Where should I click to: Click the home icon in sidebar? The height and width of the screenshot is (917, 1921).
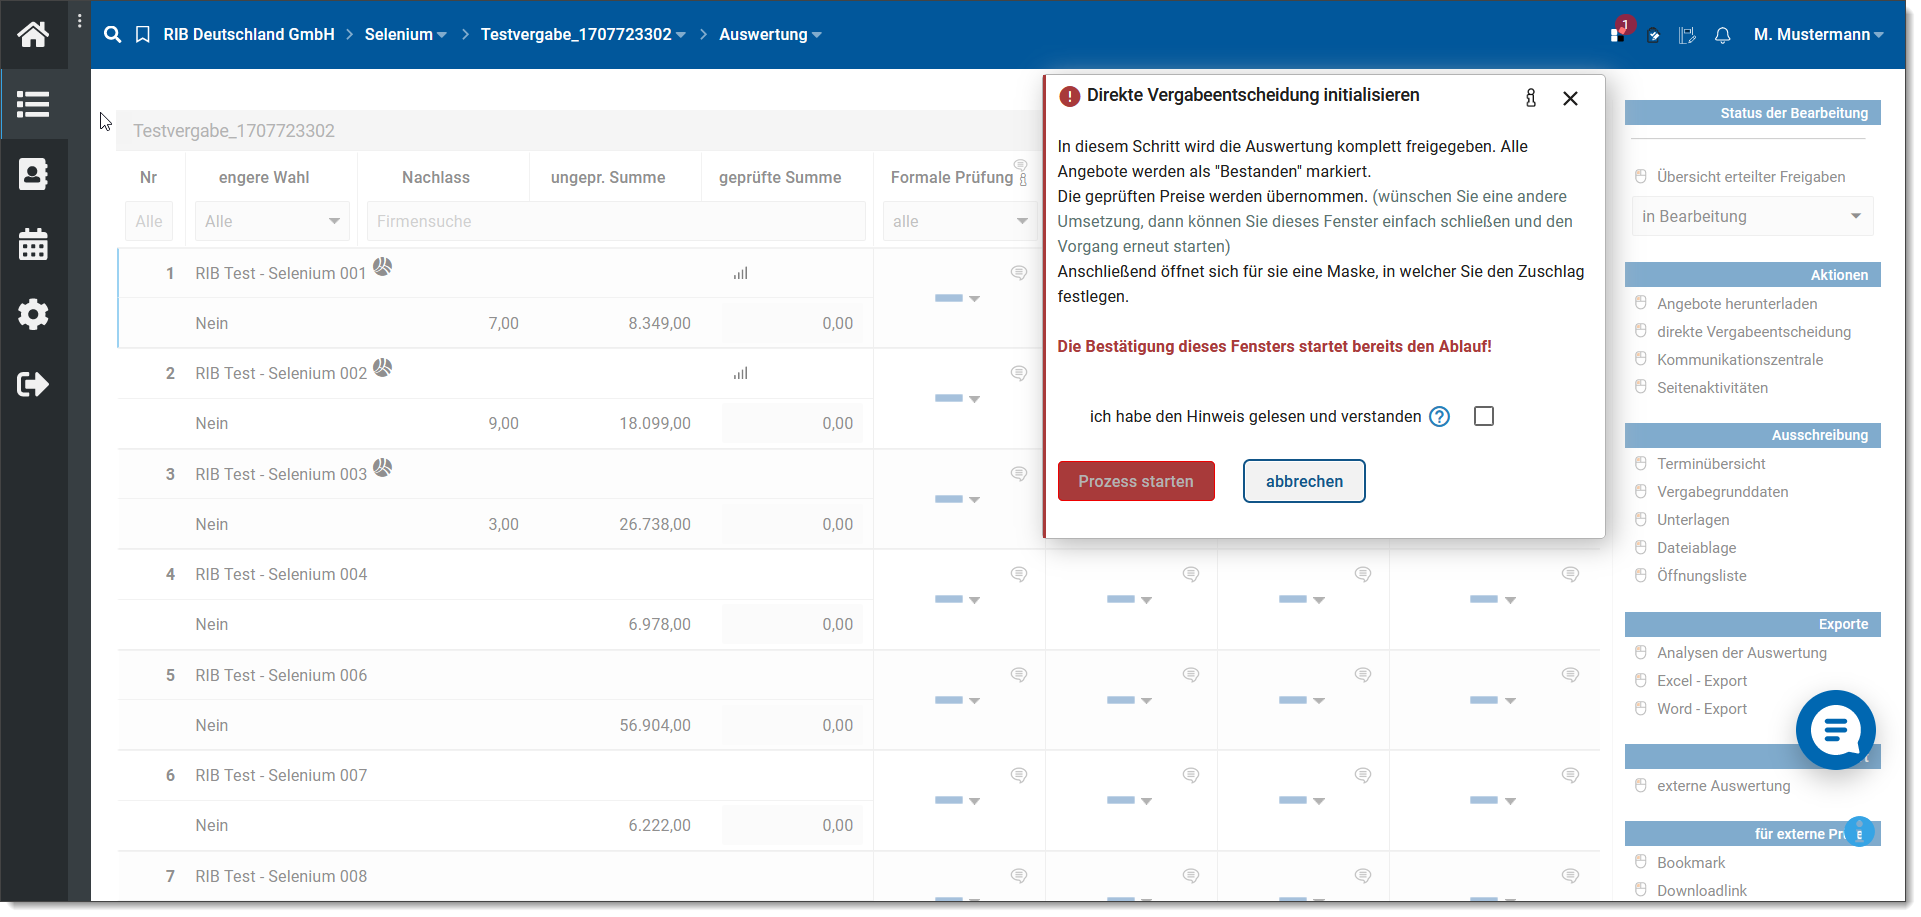(x=33, y=35)
